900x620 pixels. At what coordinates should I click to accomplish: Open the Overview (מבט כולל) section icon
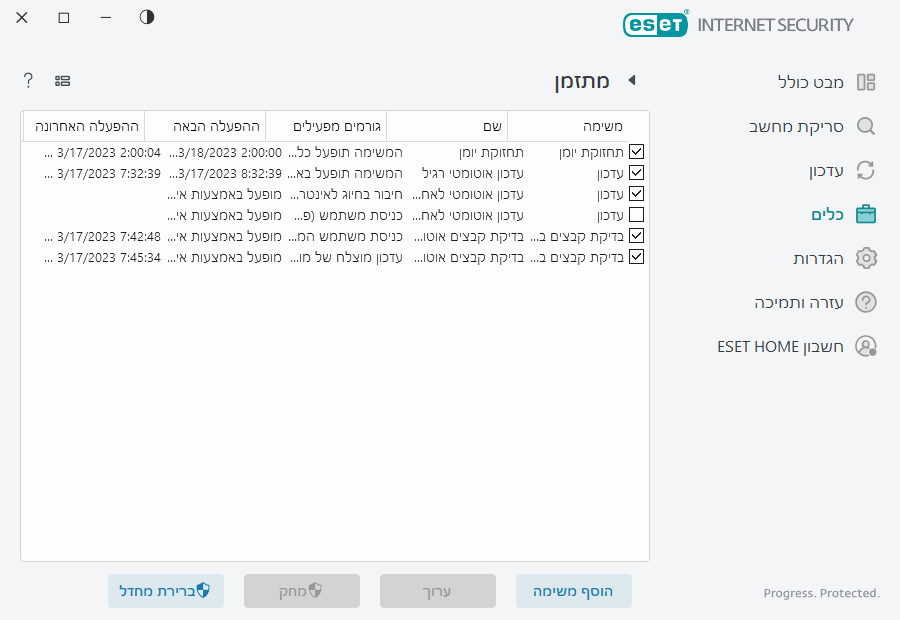866,83
